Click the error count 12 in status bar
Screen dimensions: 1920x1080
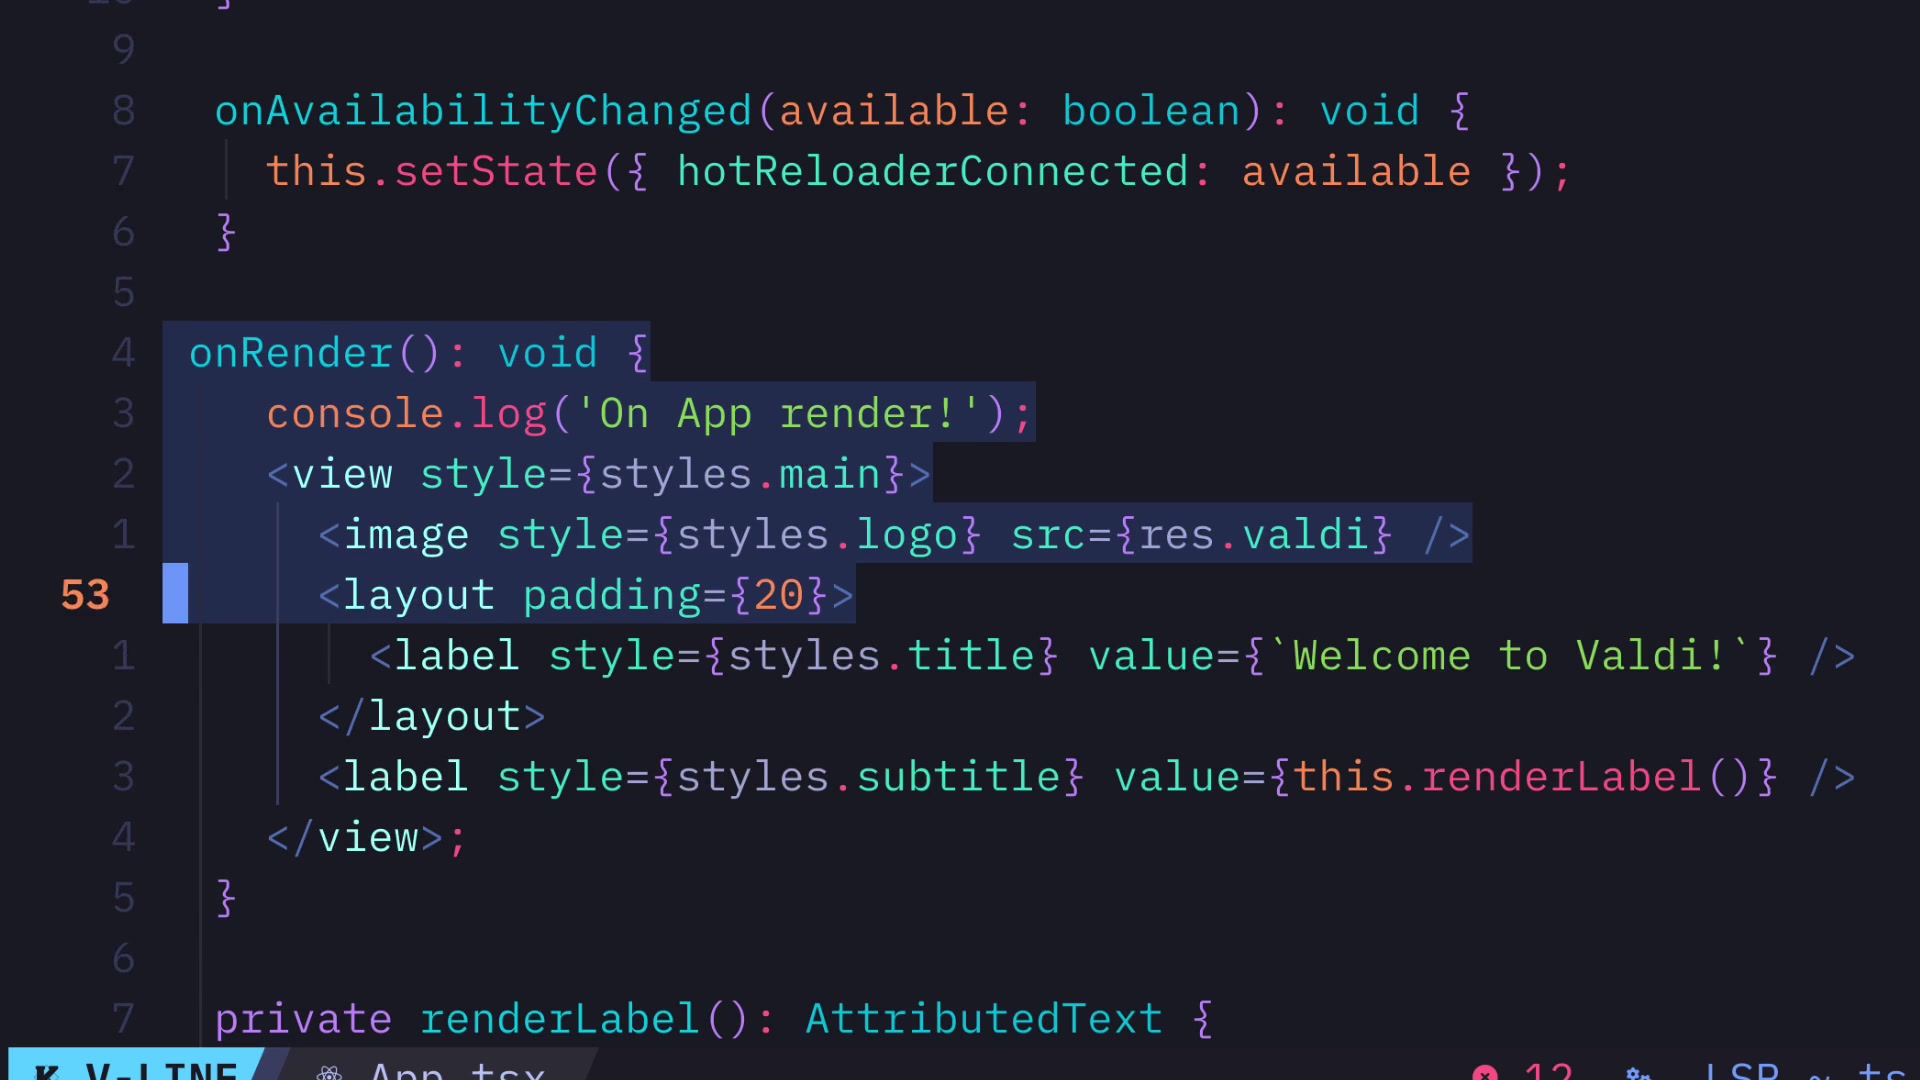[1548, 1070]
